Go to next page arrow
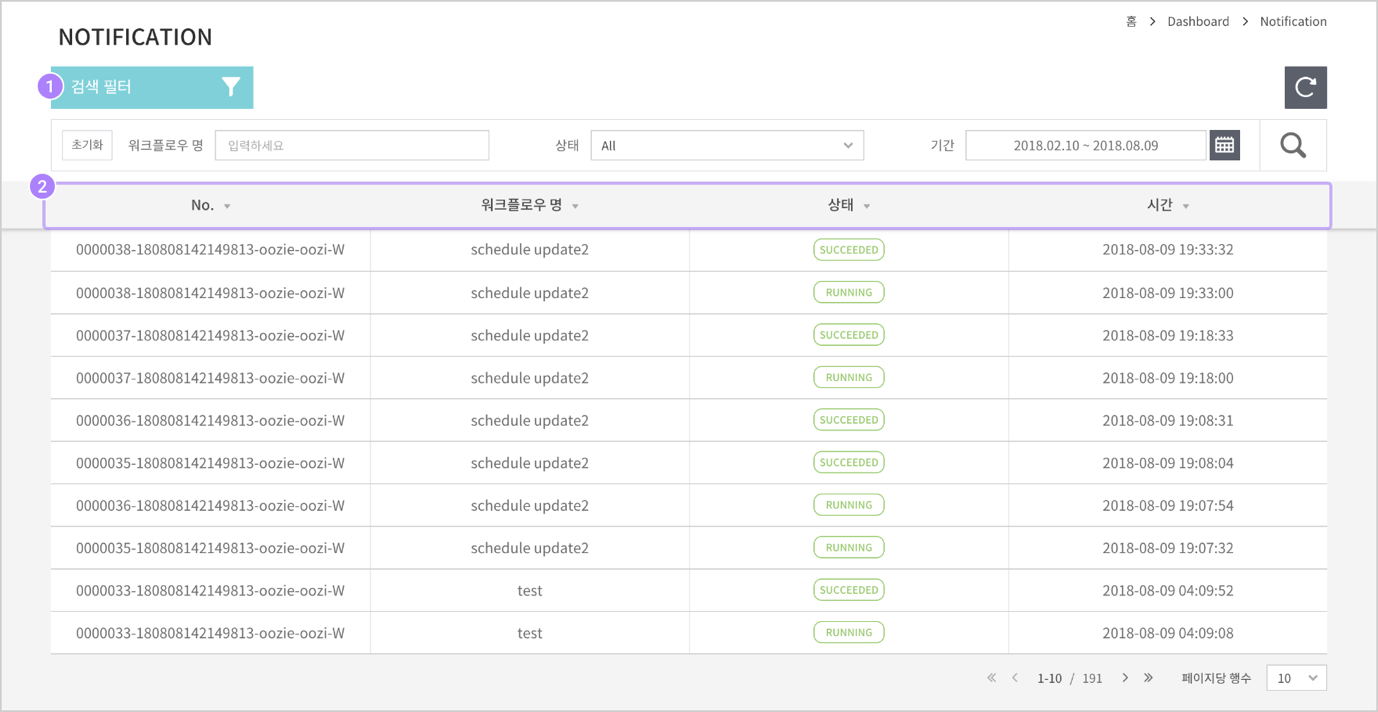The height and width of the screenshot is (712, 1378). pos(1125,678)
